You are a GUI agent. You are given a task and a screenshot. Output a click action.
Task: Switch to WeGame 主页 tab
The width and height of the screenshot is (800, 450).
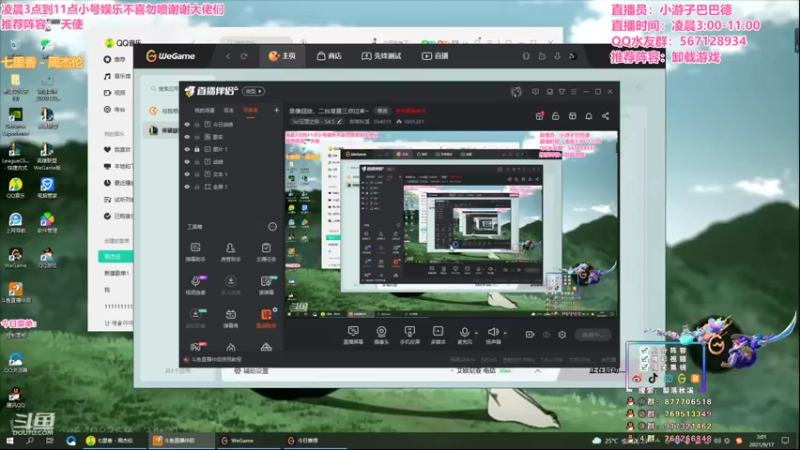click(283, 56)
